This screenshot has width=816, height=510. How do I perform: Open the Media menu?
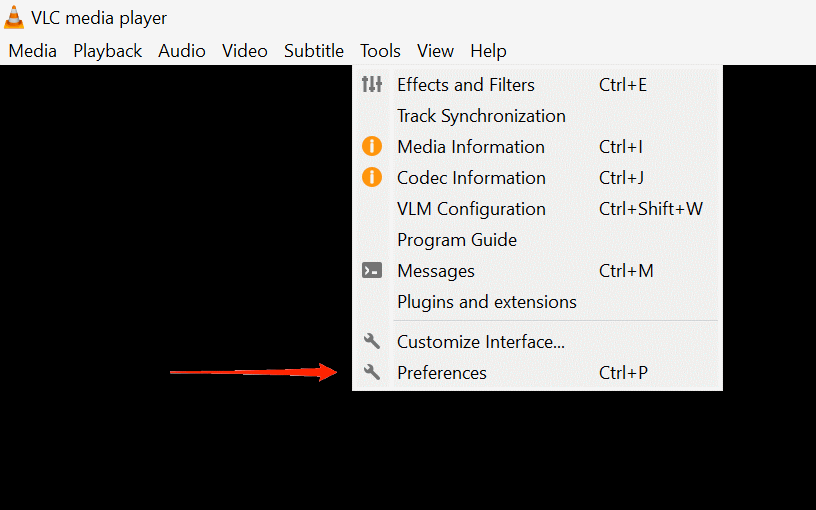pyautogui.click(x=33, y=51)
